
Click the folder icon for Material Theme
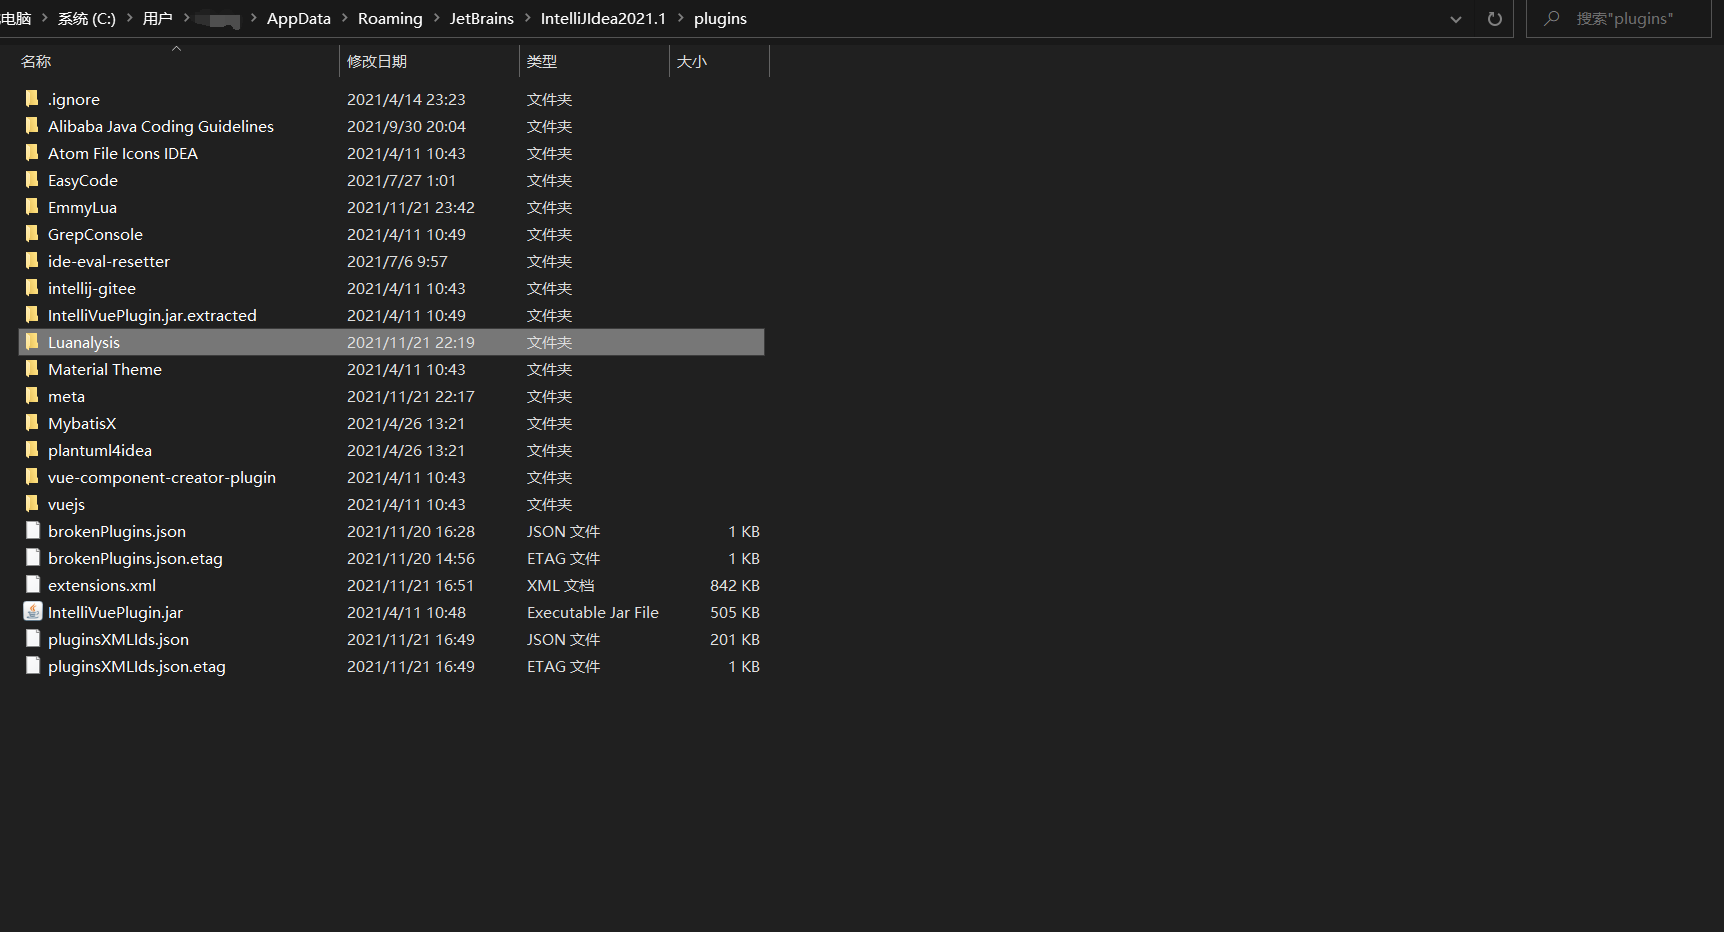click(x=32, y=369)
